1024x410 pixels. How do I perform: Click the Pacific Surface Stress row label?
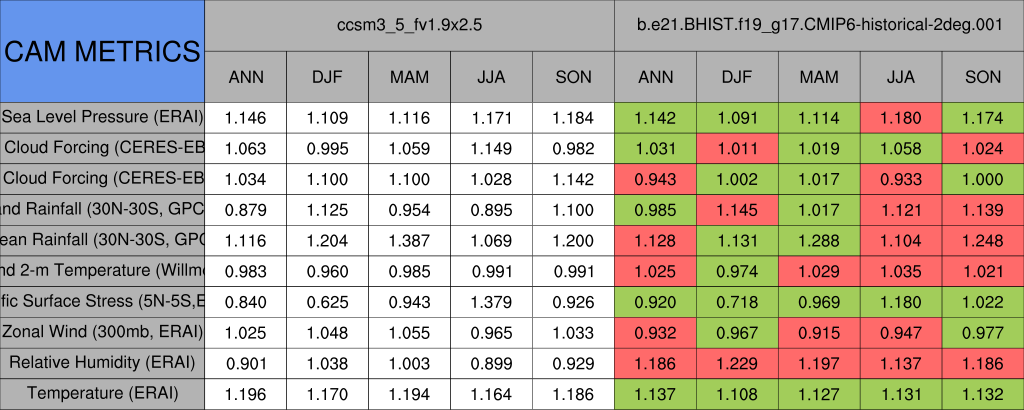pyautogui.click(x=102, y=301)
